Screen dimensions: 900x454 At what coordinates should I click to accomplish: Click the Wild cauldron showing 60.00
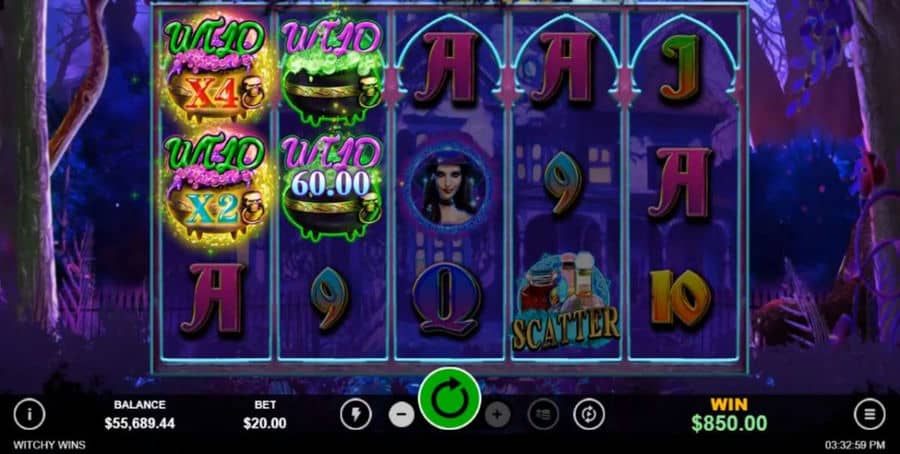[x=332, y=188]
